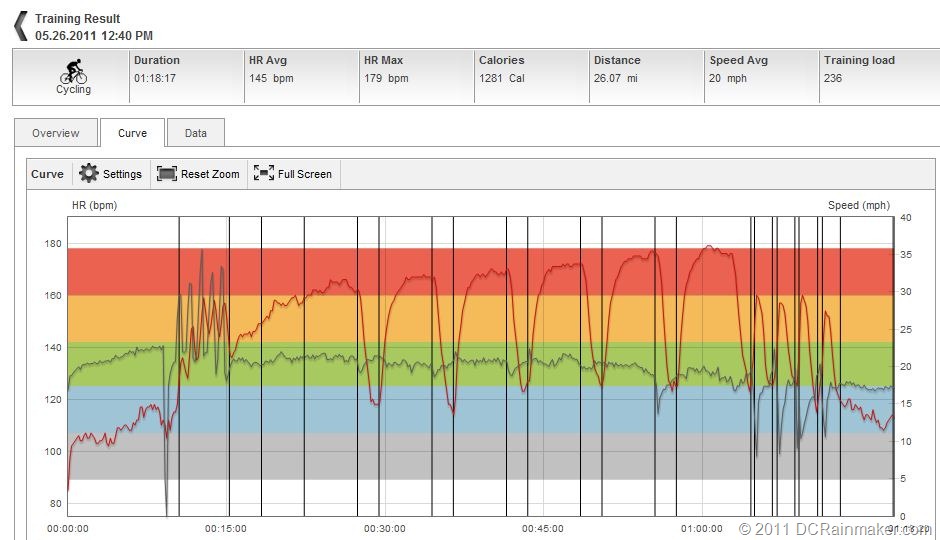The height and width of the screenshot is (540, 940).
Task: Click the Training load header
Action: 859,60
